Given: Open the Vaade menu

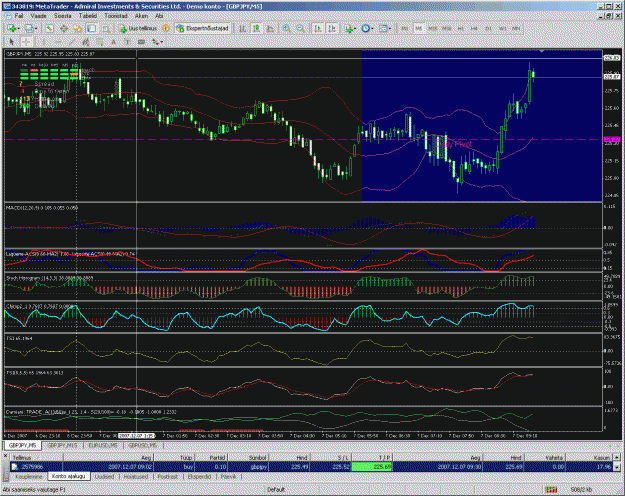Looking at the screenshot, I should [x=39, y=16].
